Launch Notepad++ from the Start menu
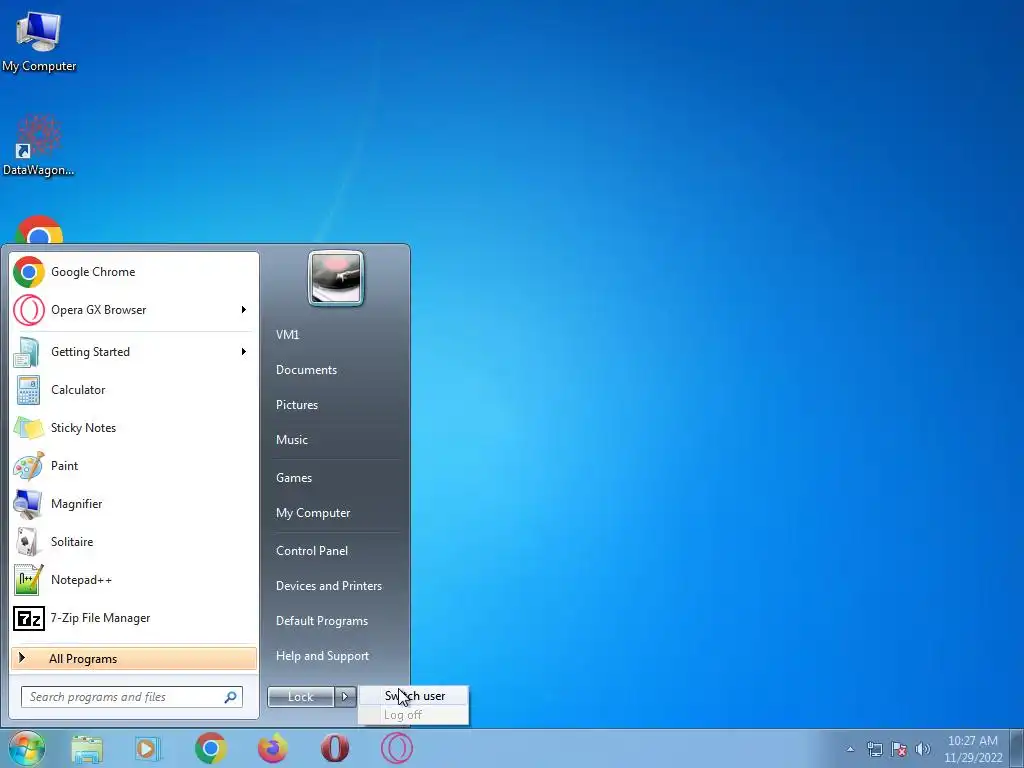1024x768 pixels. [133, 580]
